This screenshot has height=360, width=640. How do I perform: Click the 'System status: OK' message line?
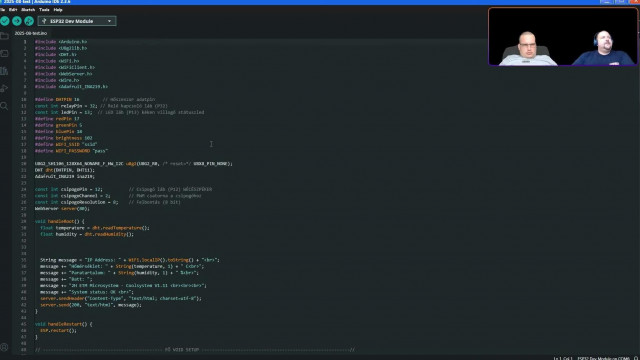[87, 292]
